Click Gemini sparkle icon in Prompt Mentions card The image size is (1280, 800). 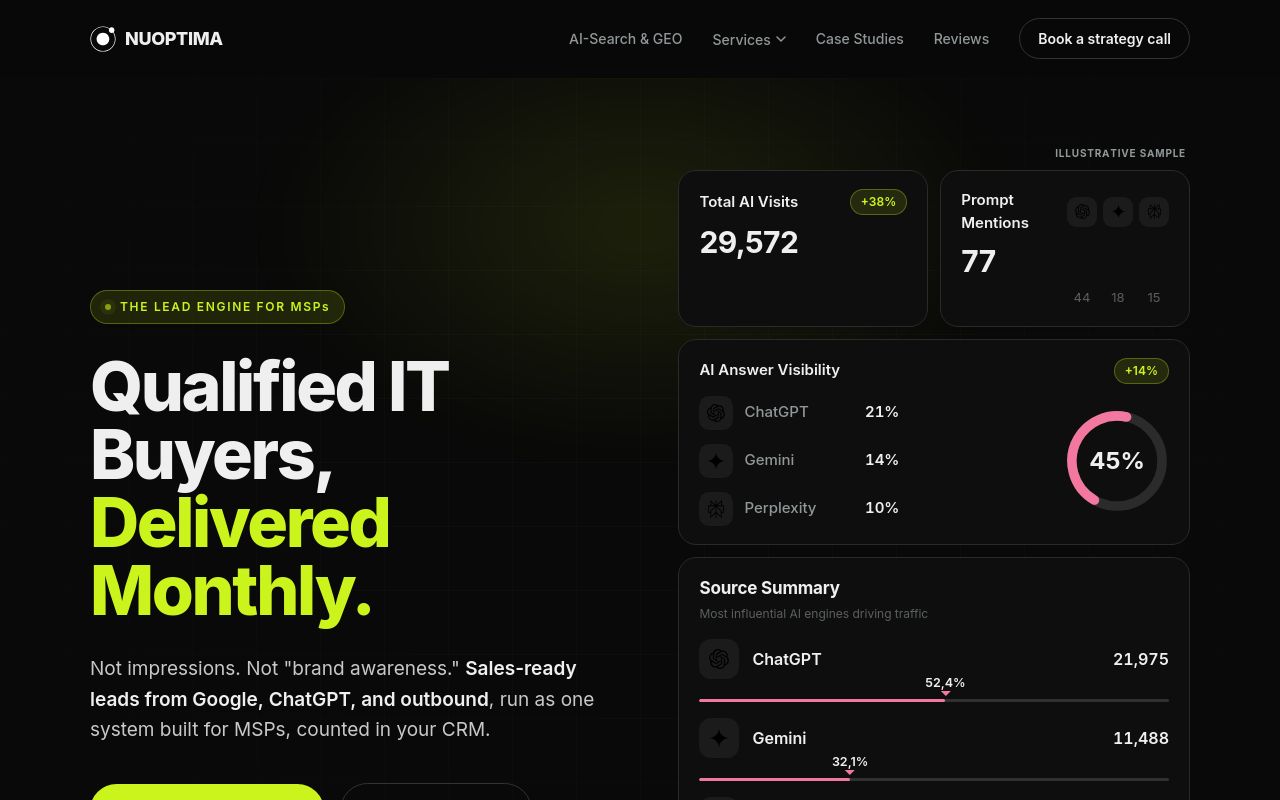click(1118, 212)
